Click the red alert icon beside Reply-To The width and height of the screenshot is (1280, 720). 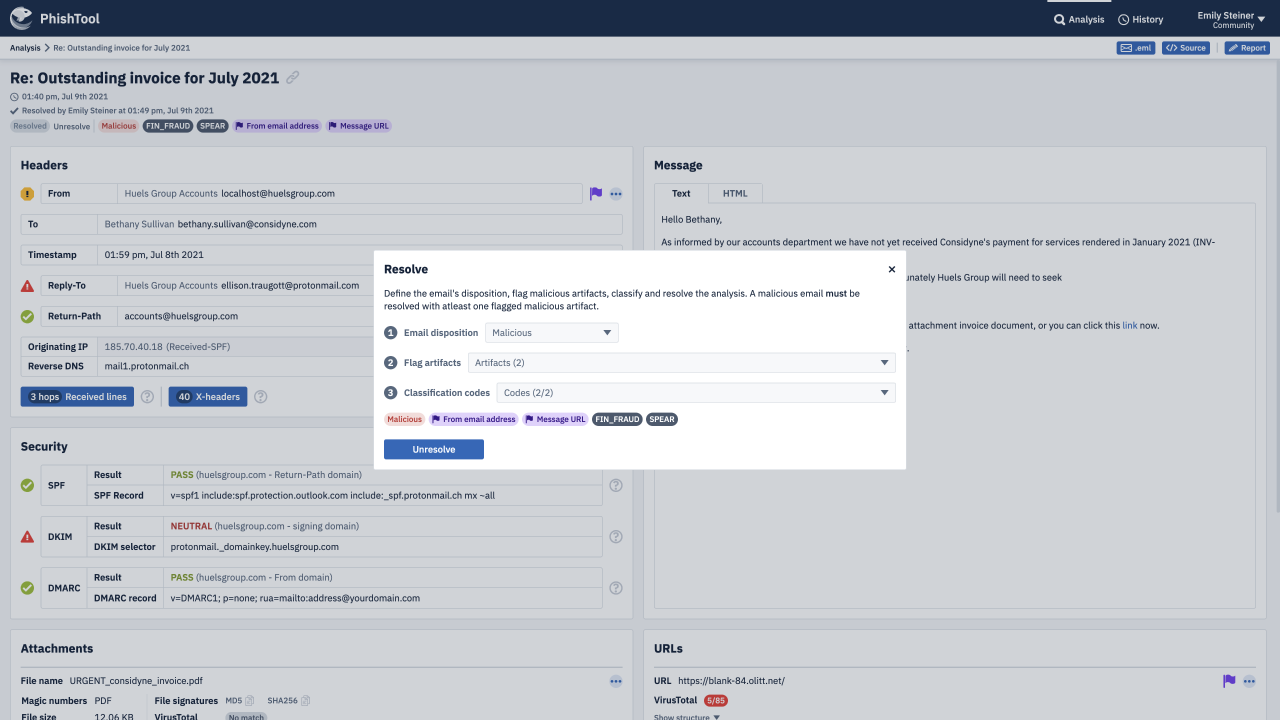27,286
